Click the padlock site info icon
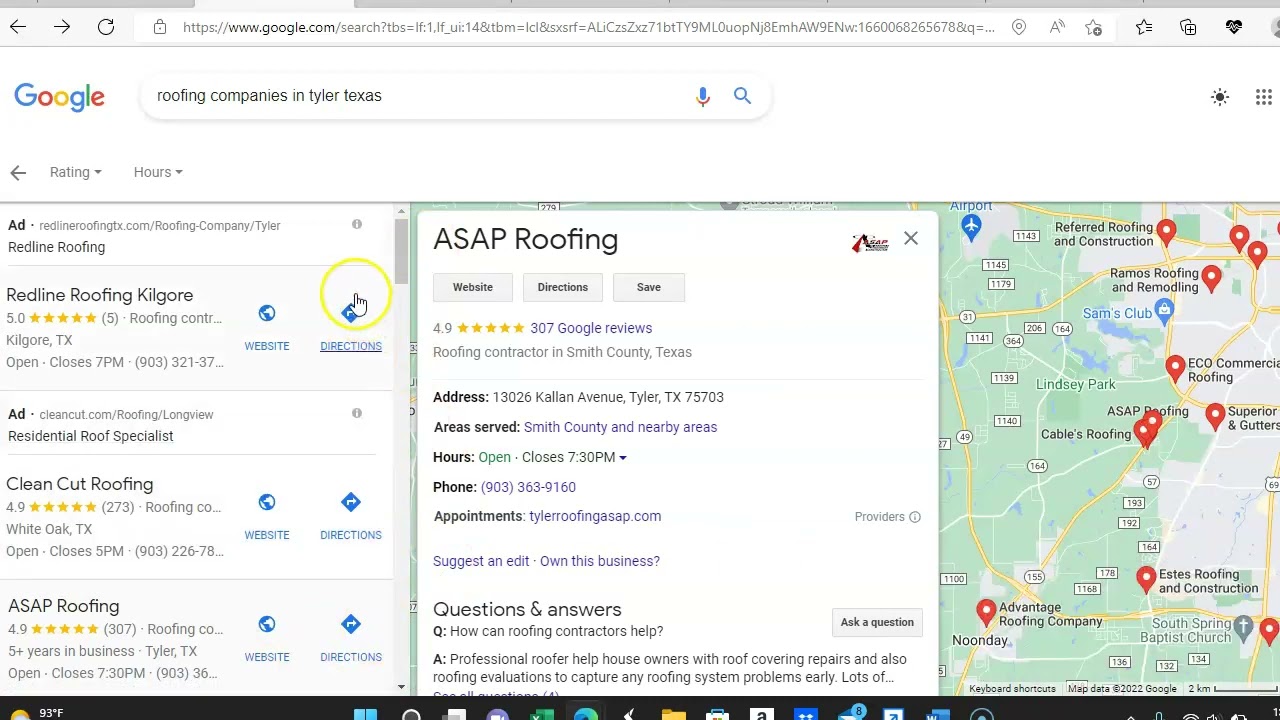Viewport: 1280px width, 720px height. click(160, 27)
